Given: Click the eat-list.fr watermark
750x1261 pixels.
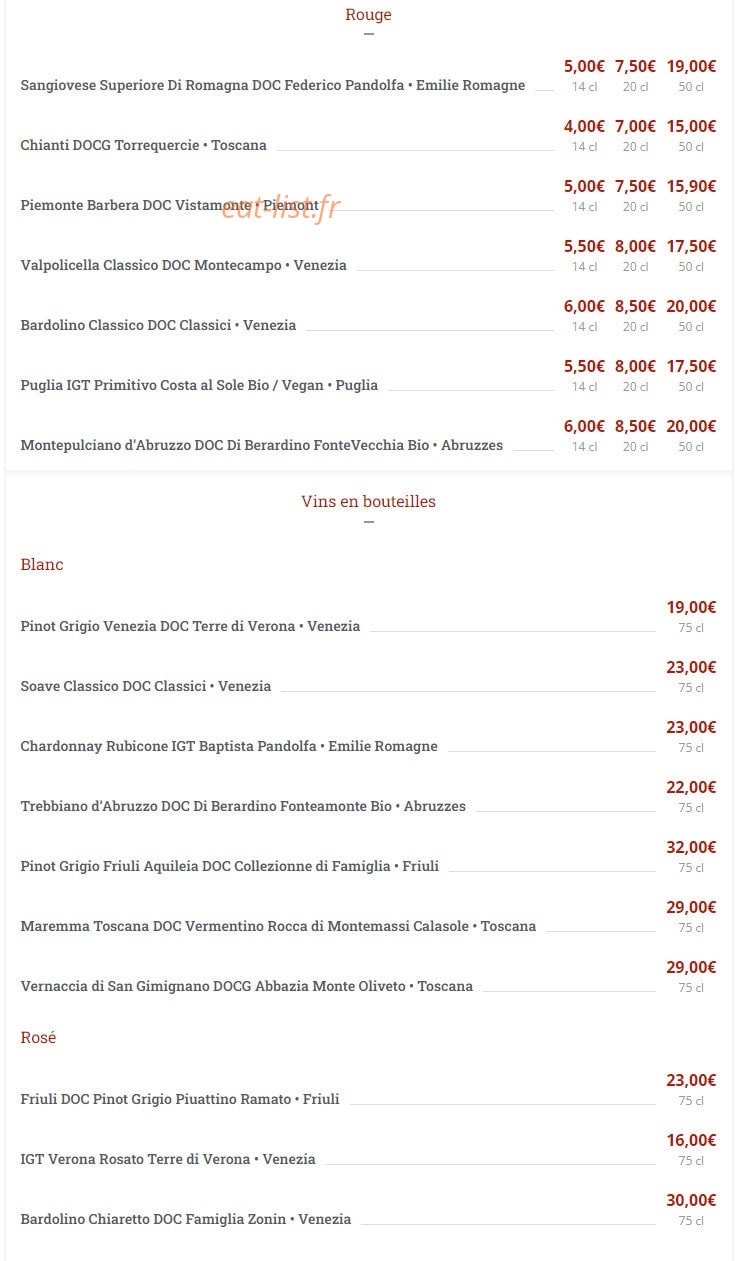Looking at the screenshot, I should click(x=281, y=207).
